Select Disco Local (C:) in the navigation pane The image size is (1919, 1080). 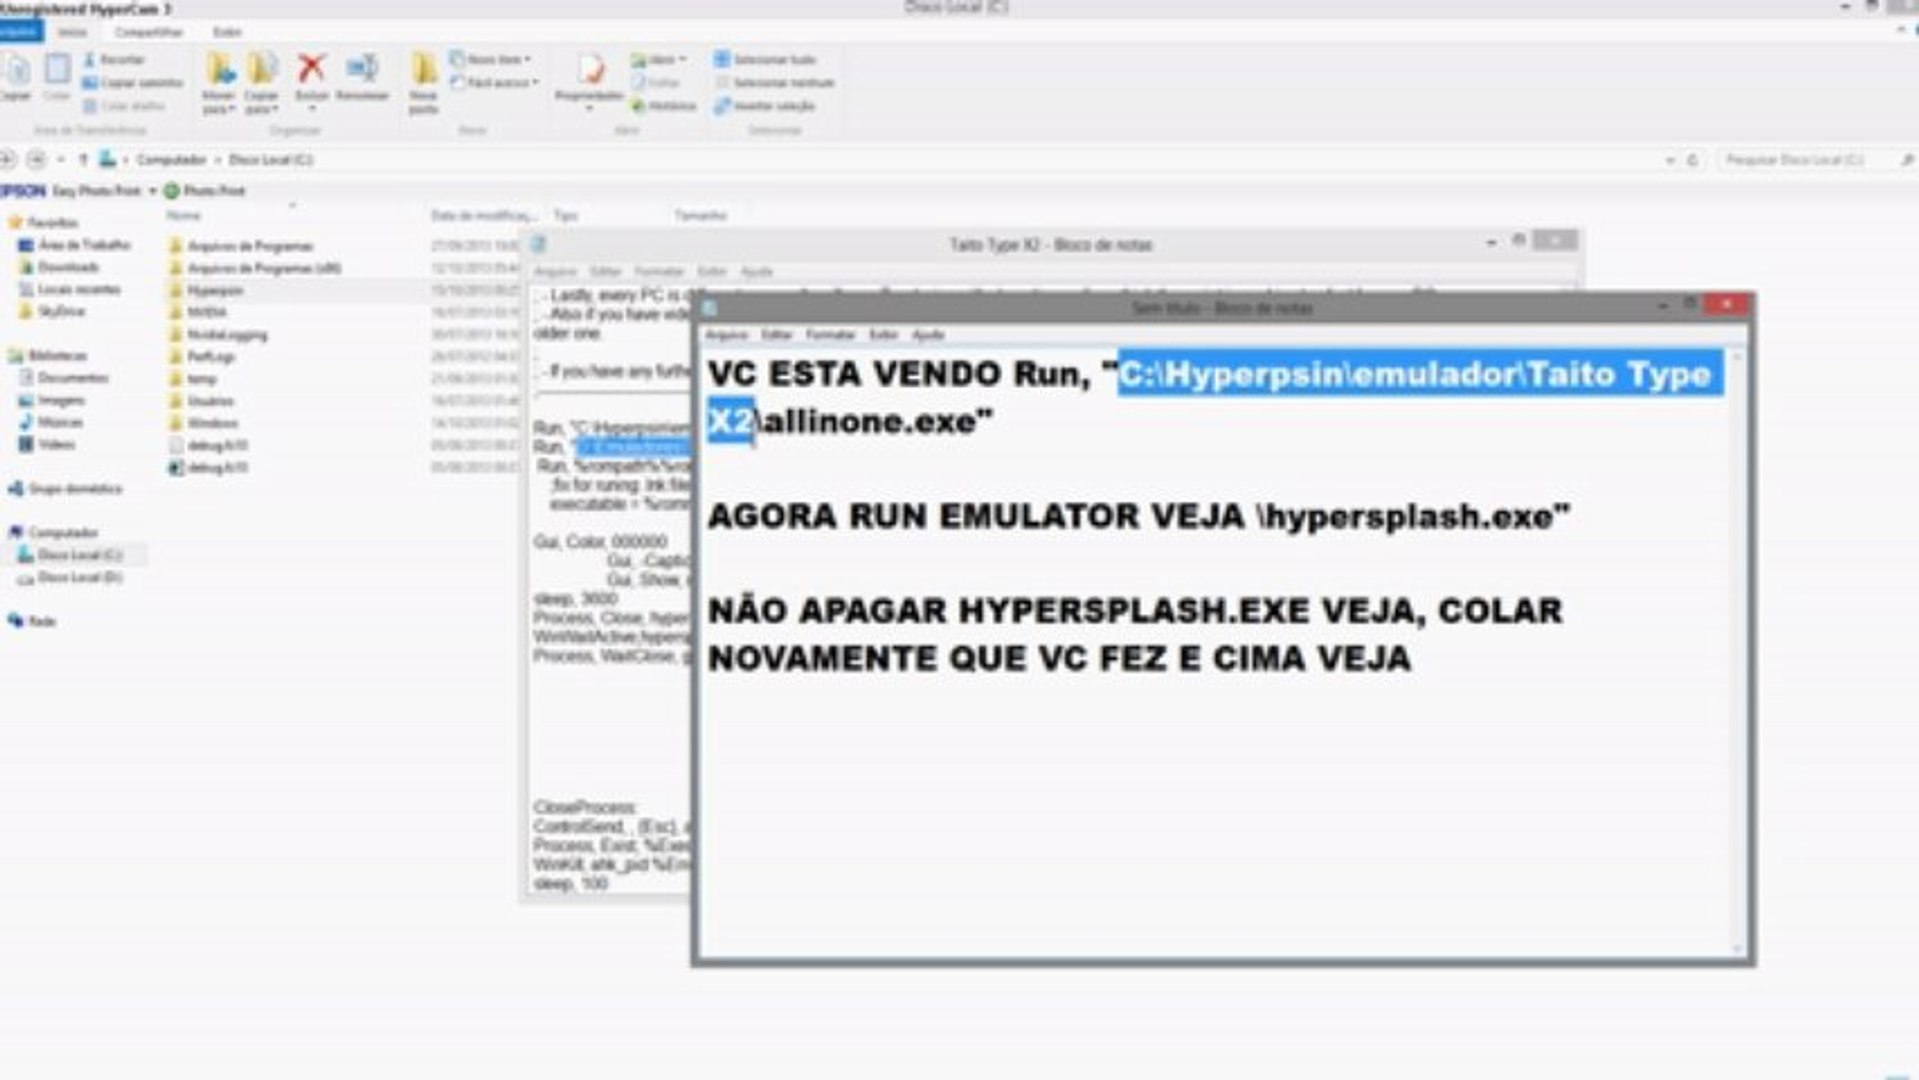click(71, 555)
